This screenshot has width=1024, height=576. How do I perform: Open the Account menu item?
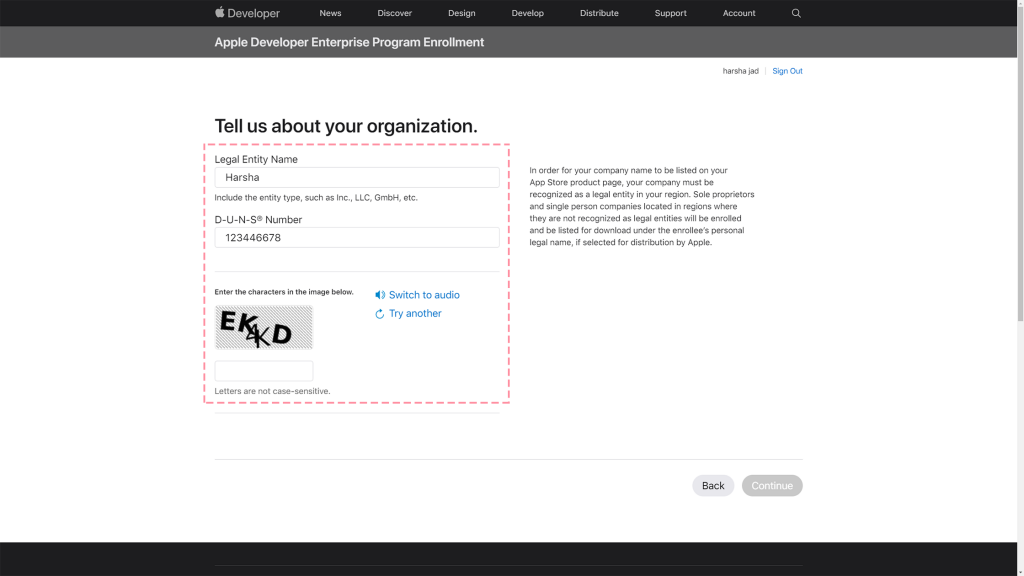(739, 13)
